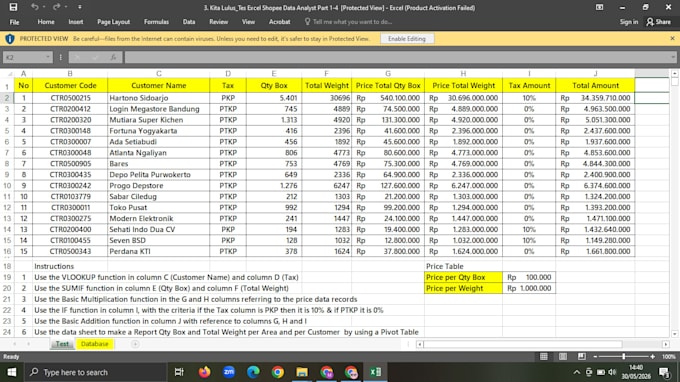Open the Ribbon Display Options icon

[599, 7]
